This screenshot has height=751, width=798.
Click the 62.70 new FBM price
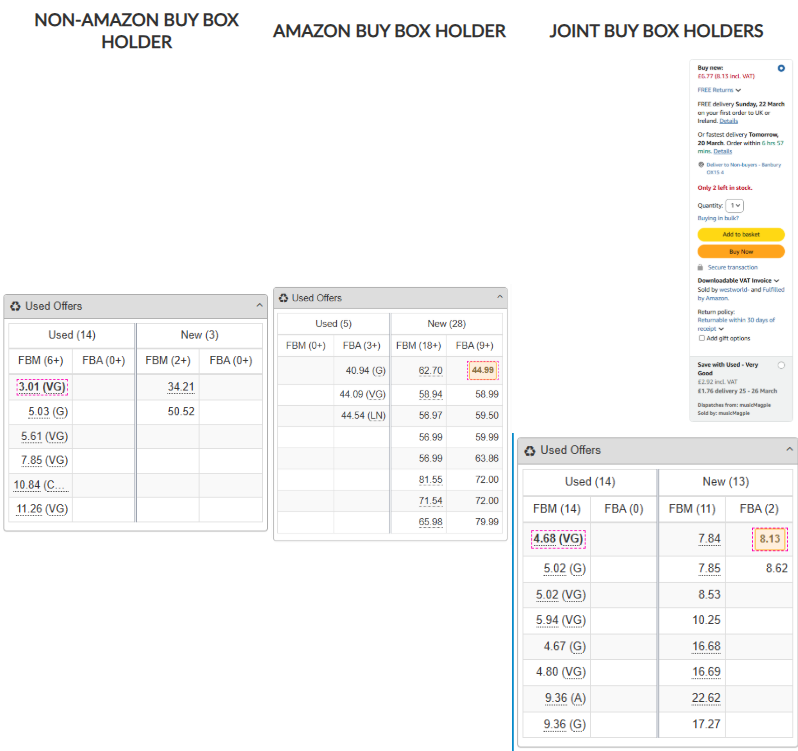click(x=431, y=370)
